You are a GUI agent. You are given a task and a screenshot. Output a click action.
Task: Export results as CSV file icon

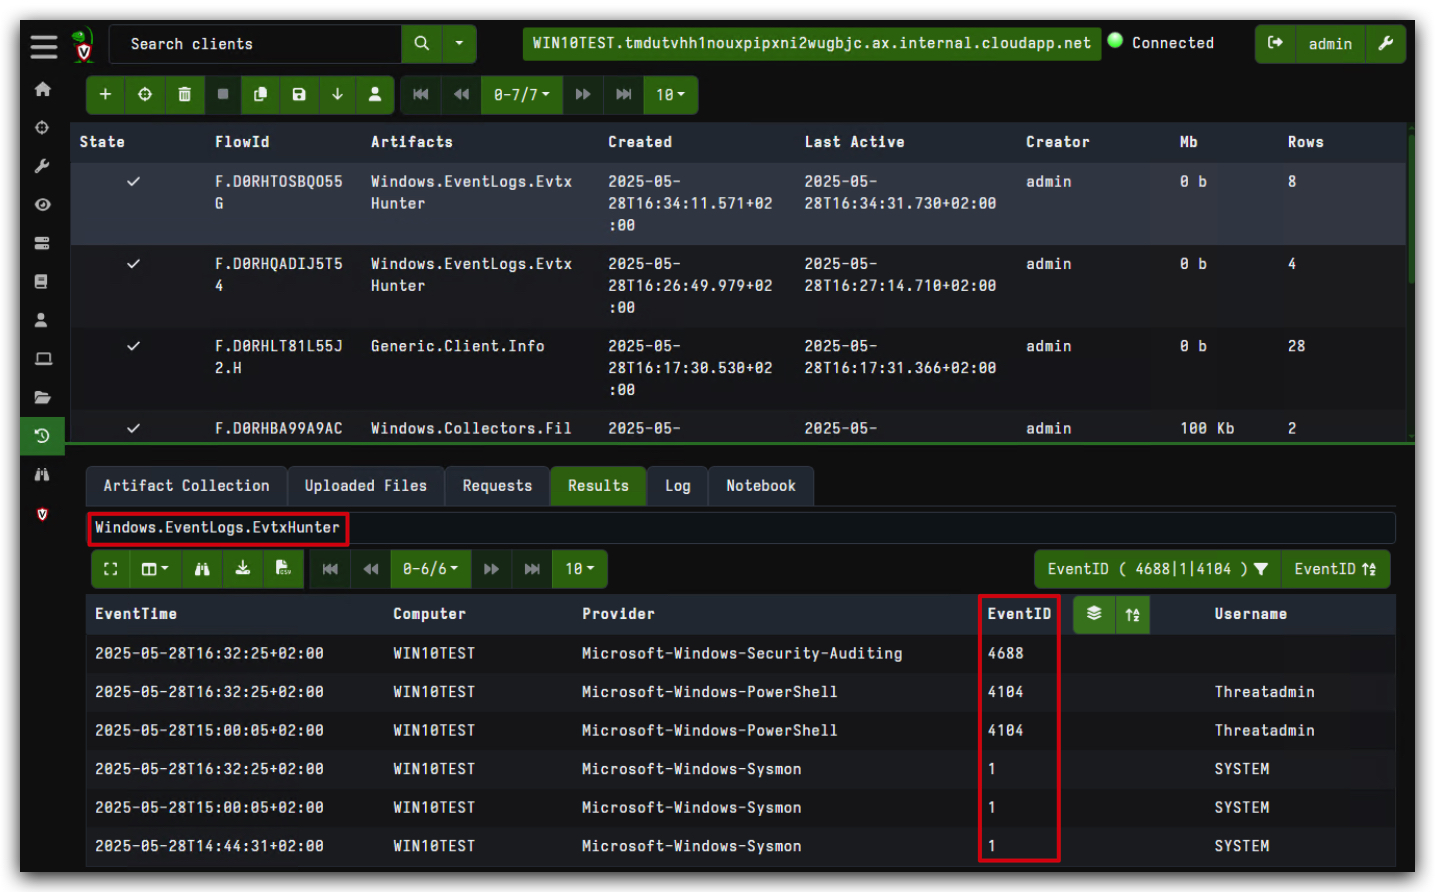(283, 569)
